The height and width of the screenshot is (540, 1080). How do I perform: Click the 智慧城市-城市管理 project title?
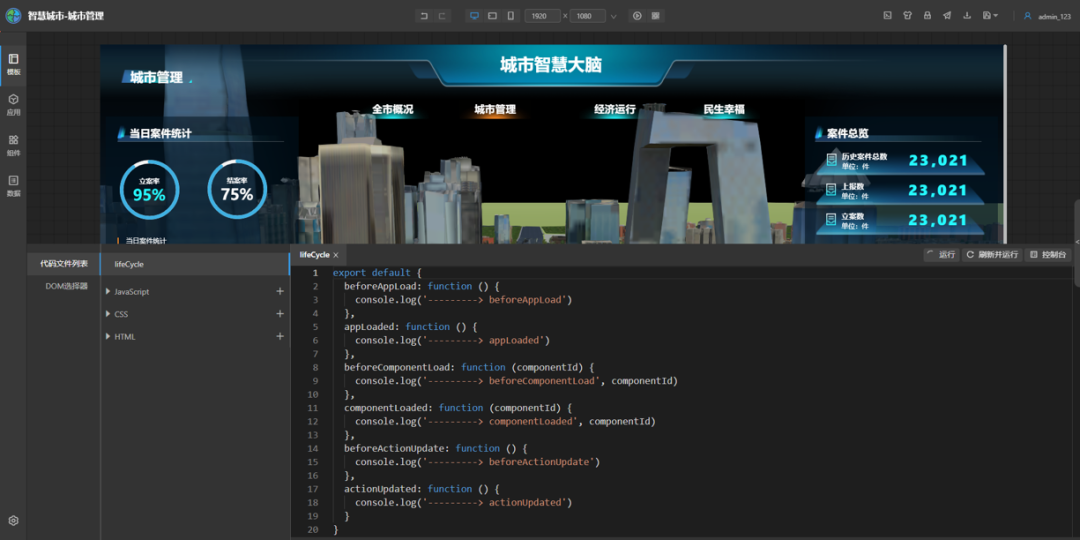point(66,15)
